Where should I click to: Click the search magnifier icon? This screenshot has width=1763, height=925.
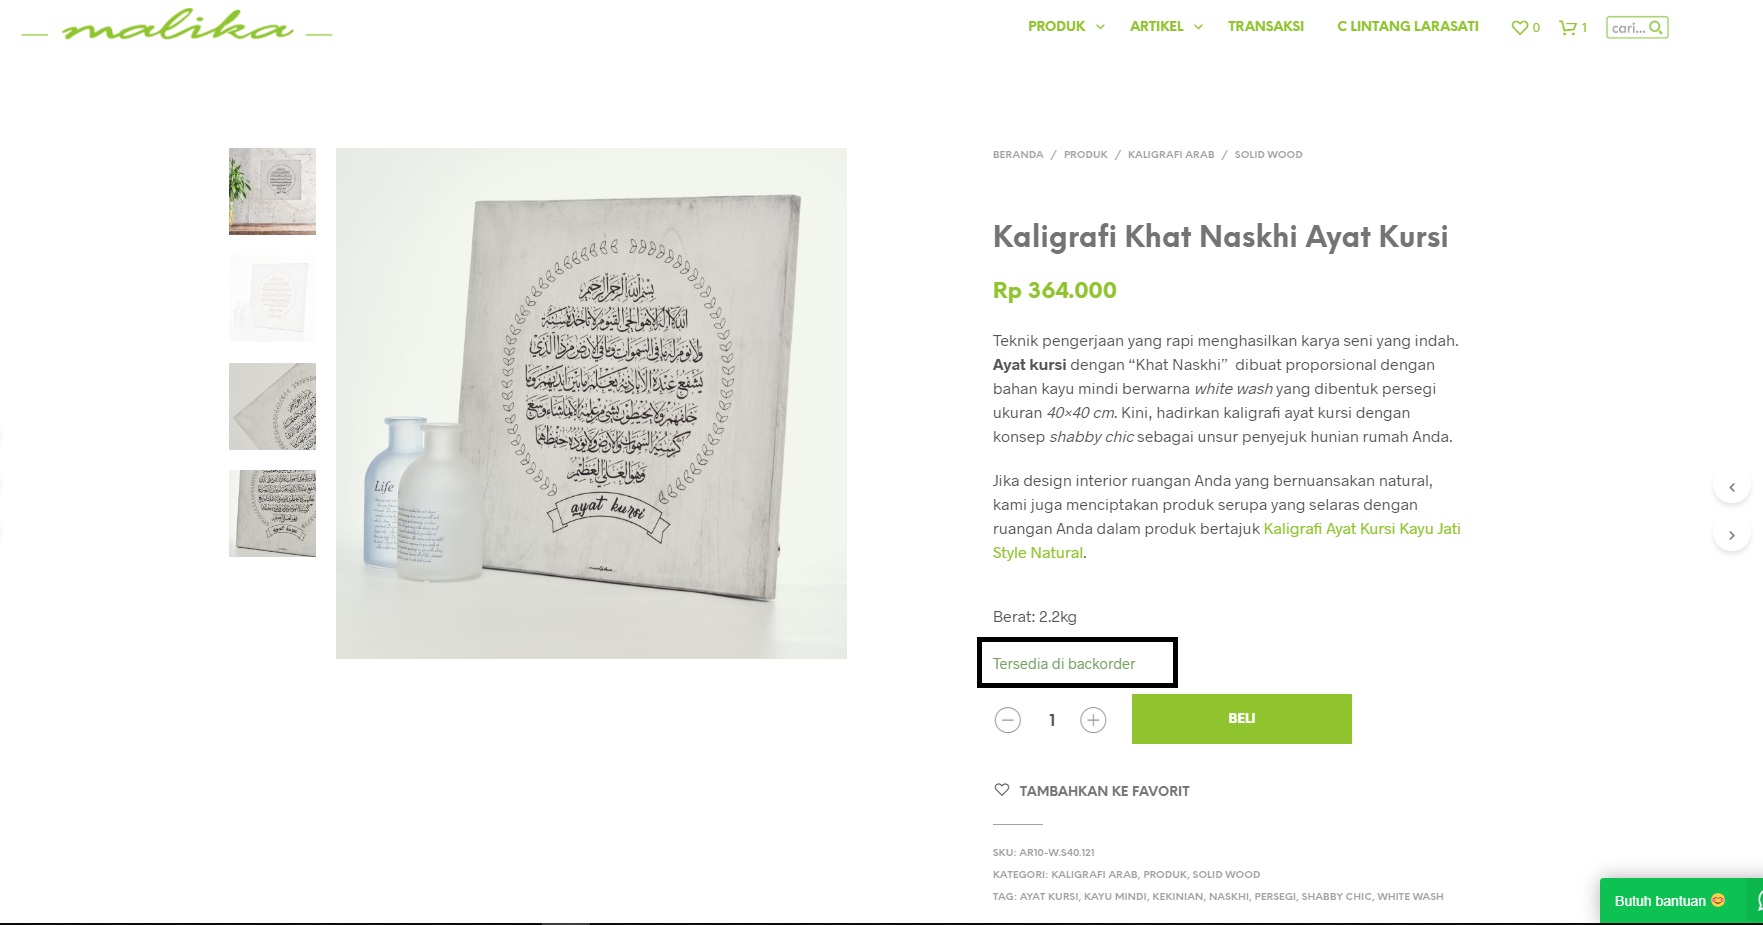[x=1656, y=28]
